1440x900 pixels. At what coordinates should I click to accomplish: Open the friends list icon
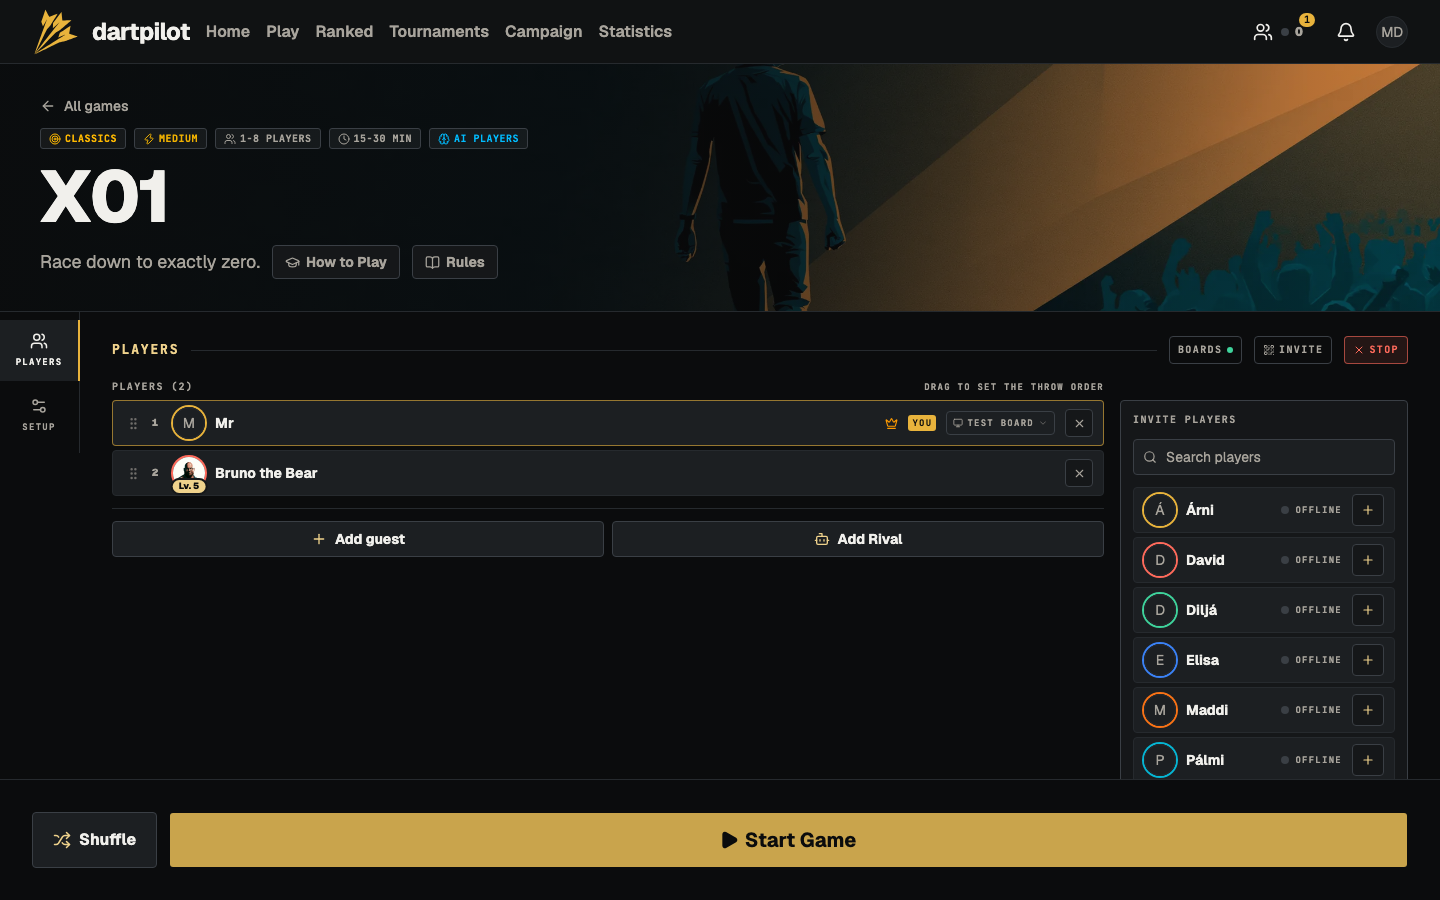(x=1263, y=32)
